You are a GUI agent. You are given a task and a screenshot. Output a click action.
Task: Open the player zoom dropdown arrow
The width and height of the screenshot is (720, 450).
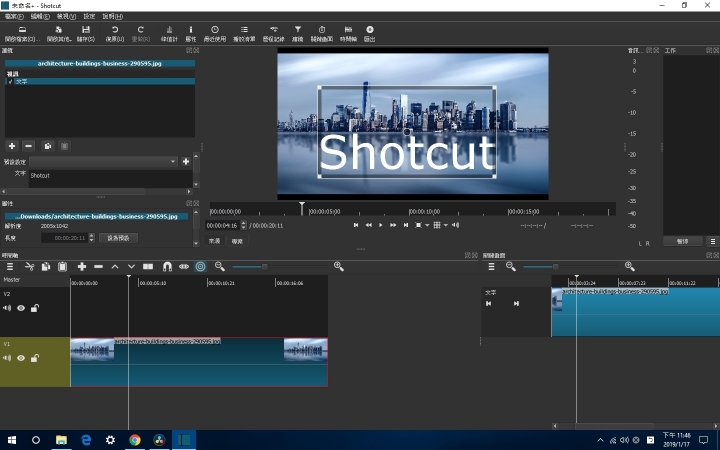click(427, 225)
